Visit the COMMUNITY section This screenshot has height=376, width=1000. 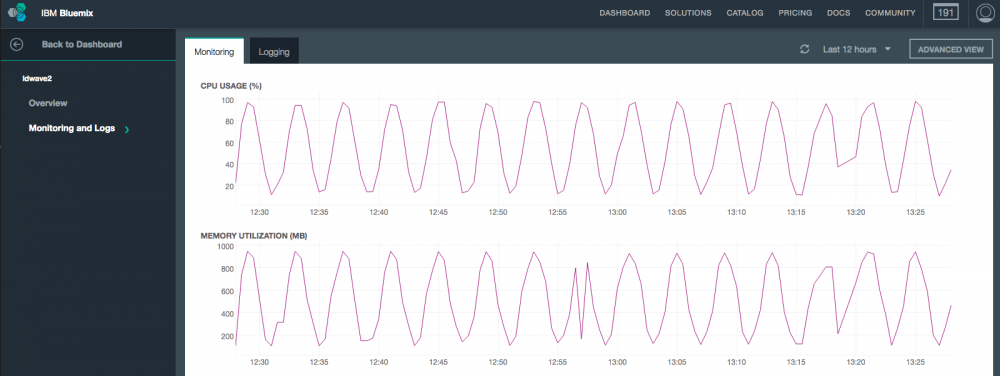[x=890, y=13]
